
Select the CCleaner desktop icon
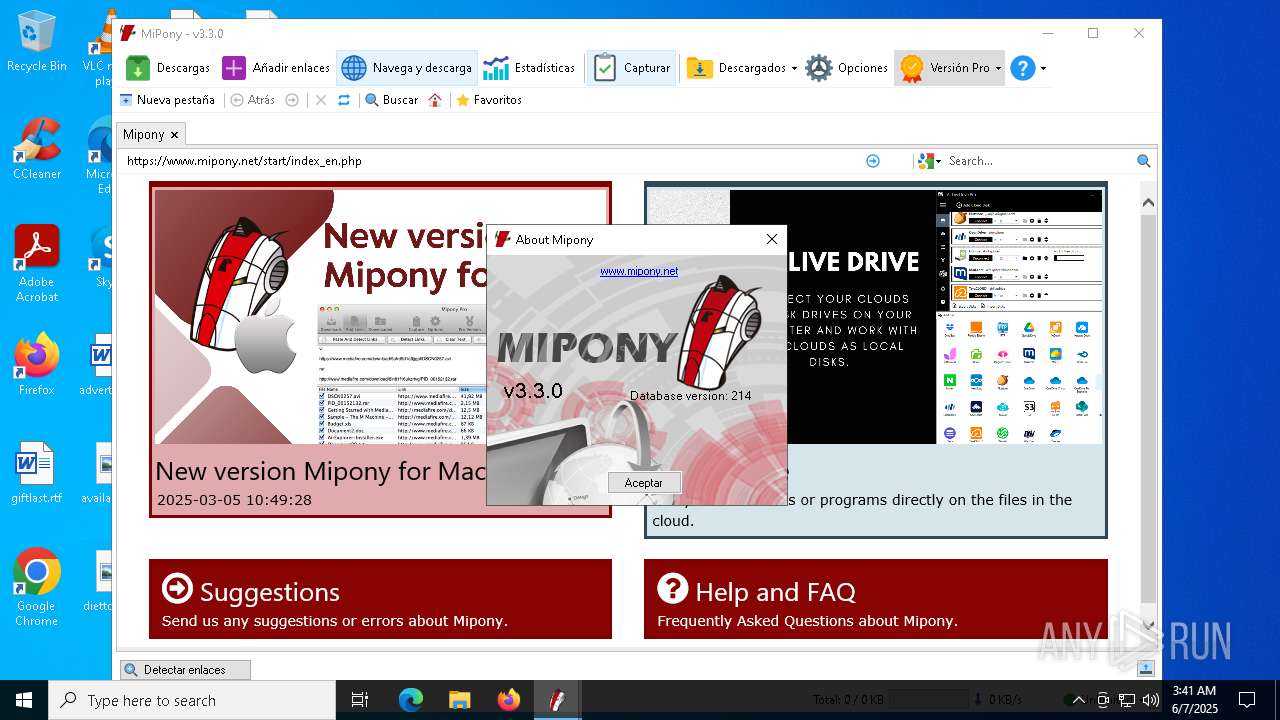(37, 148)
